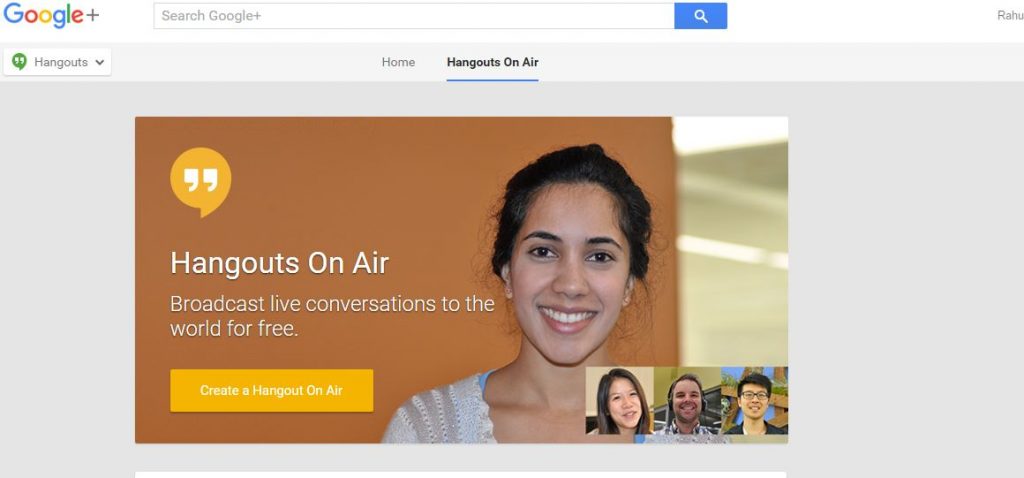Image resolution: width=1024 pixels, height=478 pixels.
Task: Click the 'Broadcast live conversations' tagline text
Action: pyautogui.click(x=332, y=315)
